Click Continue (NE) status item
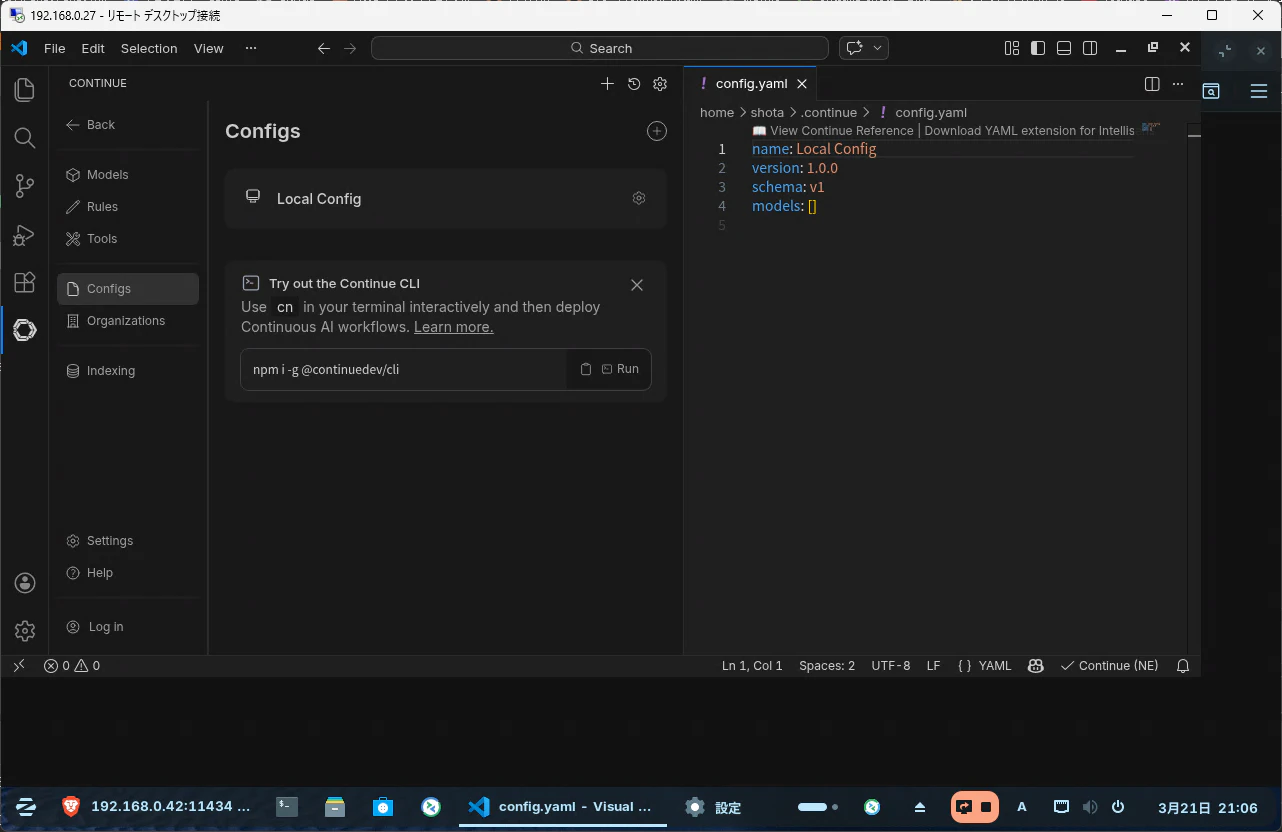This screenshot has height=832, width=1282. click(1109, 666)
